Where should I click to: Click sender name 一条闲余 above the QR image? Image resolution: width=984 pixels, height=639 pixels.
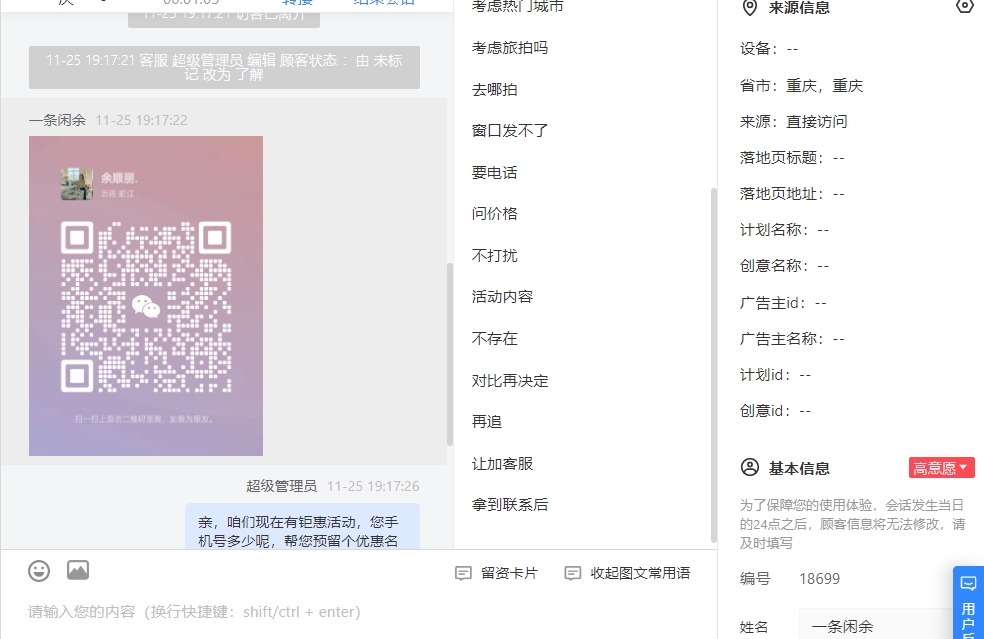pyautogui.click(x=57, y=120)
